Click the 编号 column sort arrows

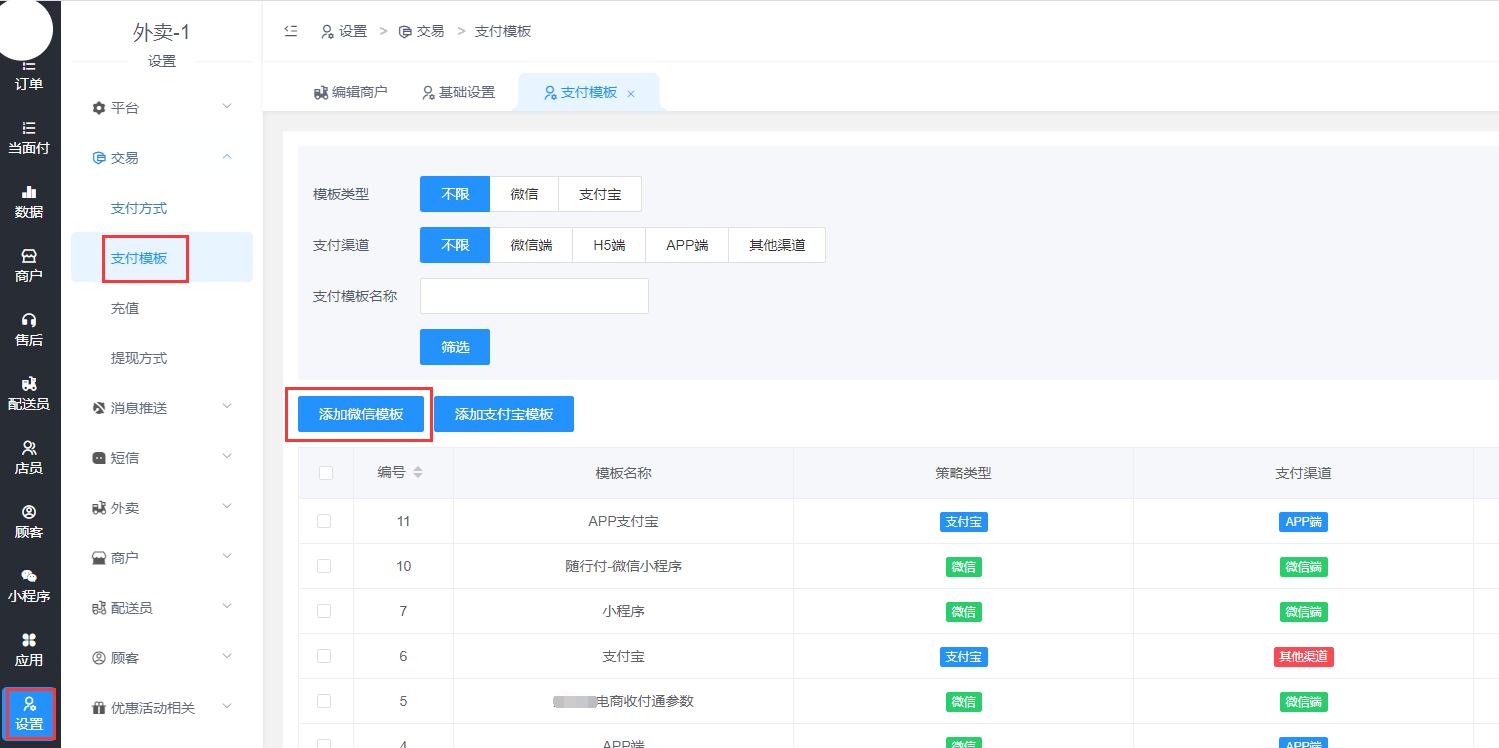tap(418, 472)
